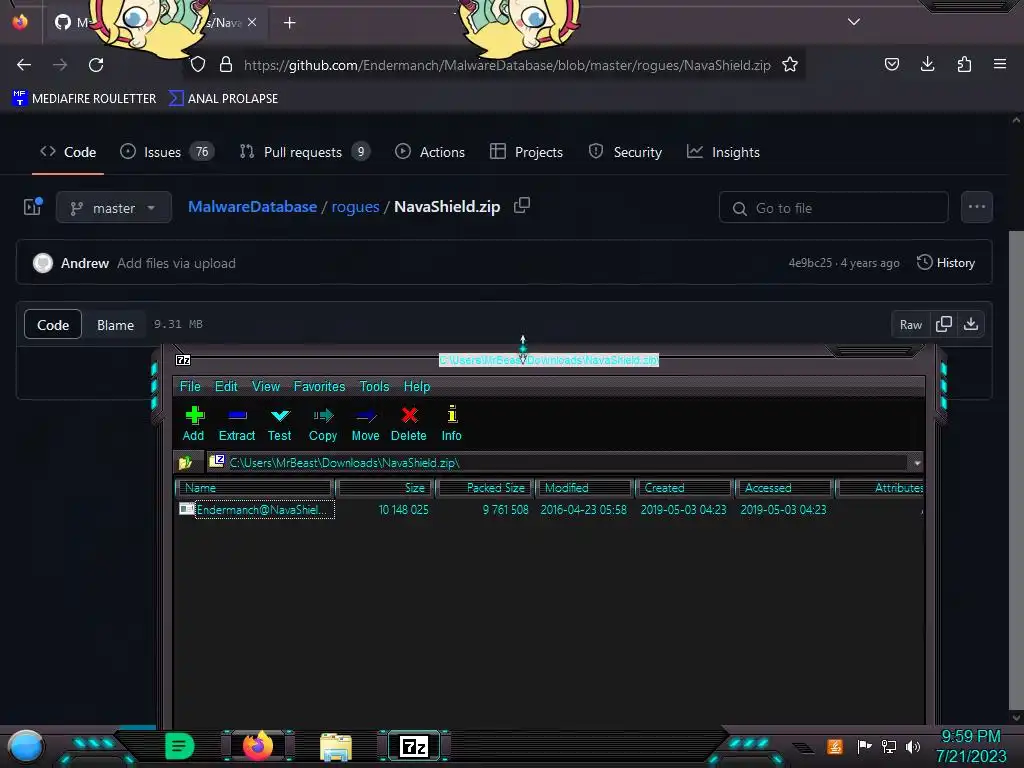Click the Move toolbar icon in 7-Zip
The width and height of the screenshot is (1024, 768).
coord(366,415)
